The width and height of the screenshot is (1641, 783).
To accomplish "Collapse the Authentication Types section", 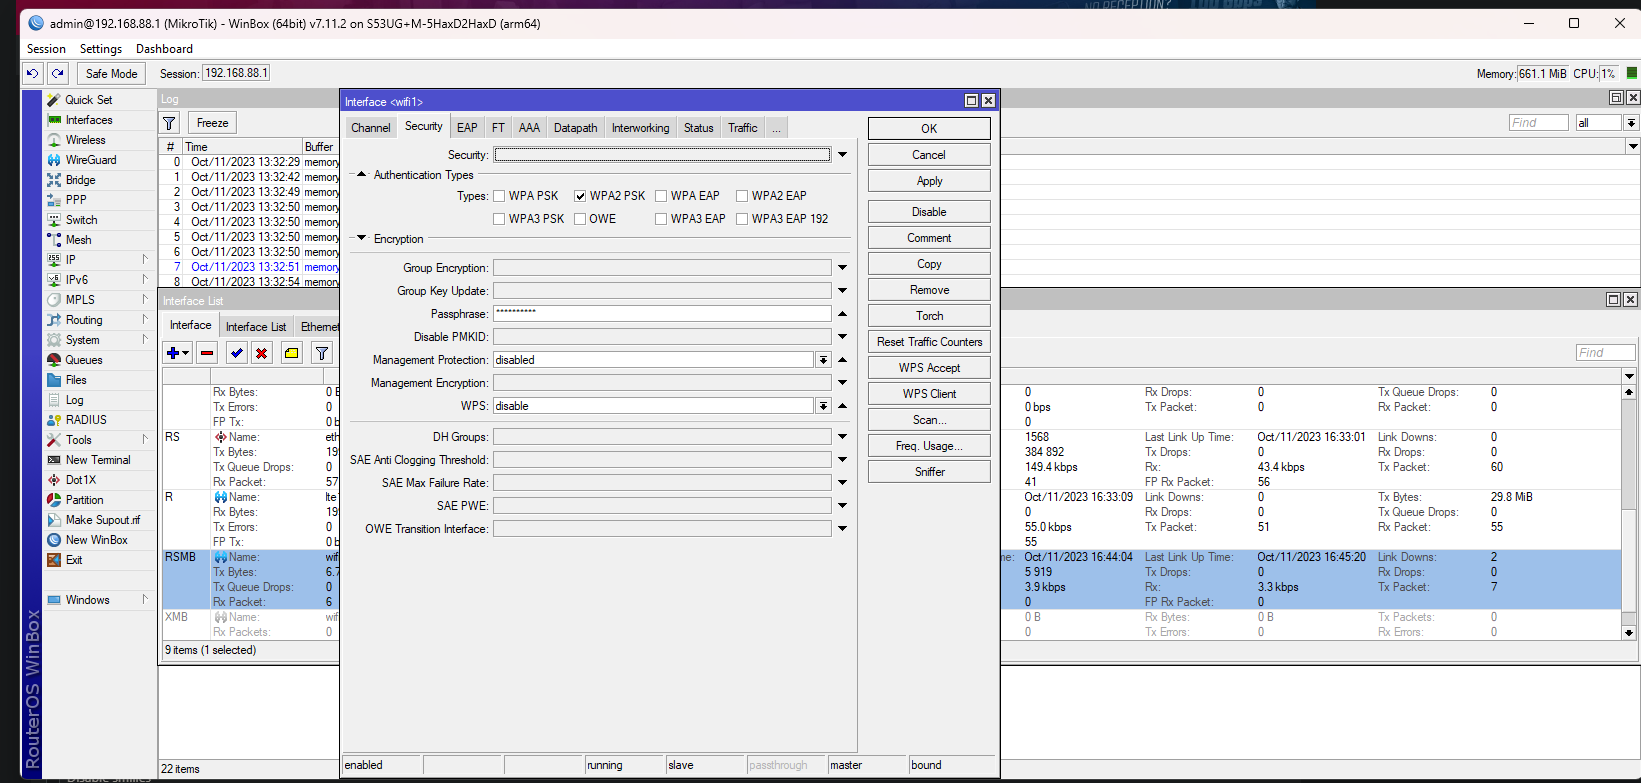I will coord(362,174).
